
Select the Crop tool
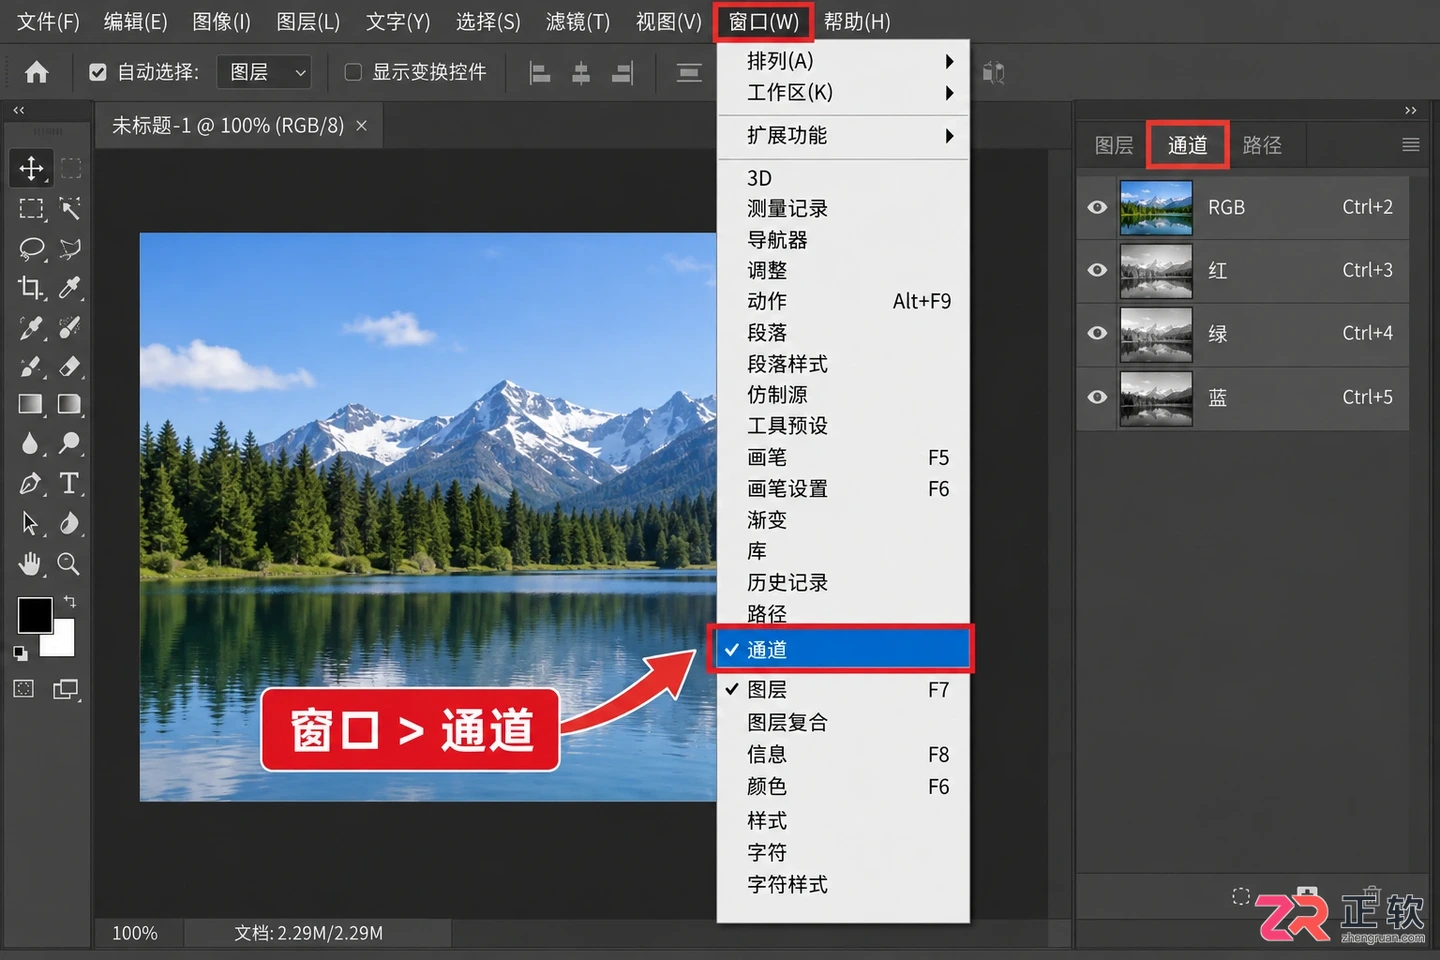tap(31, 288)
